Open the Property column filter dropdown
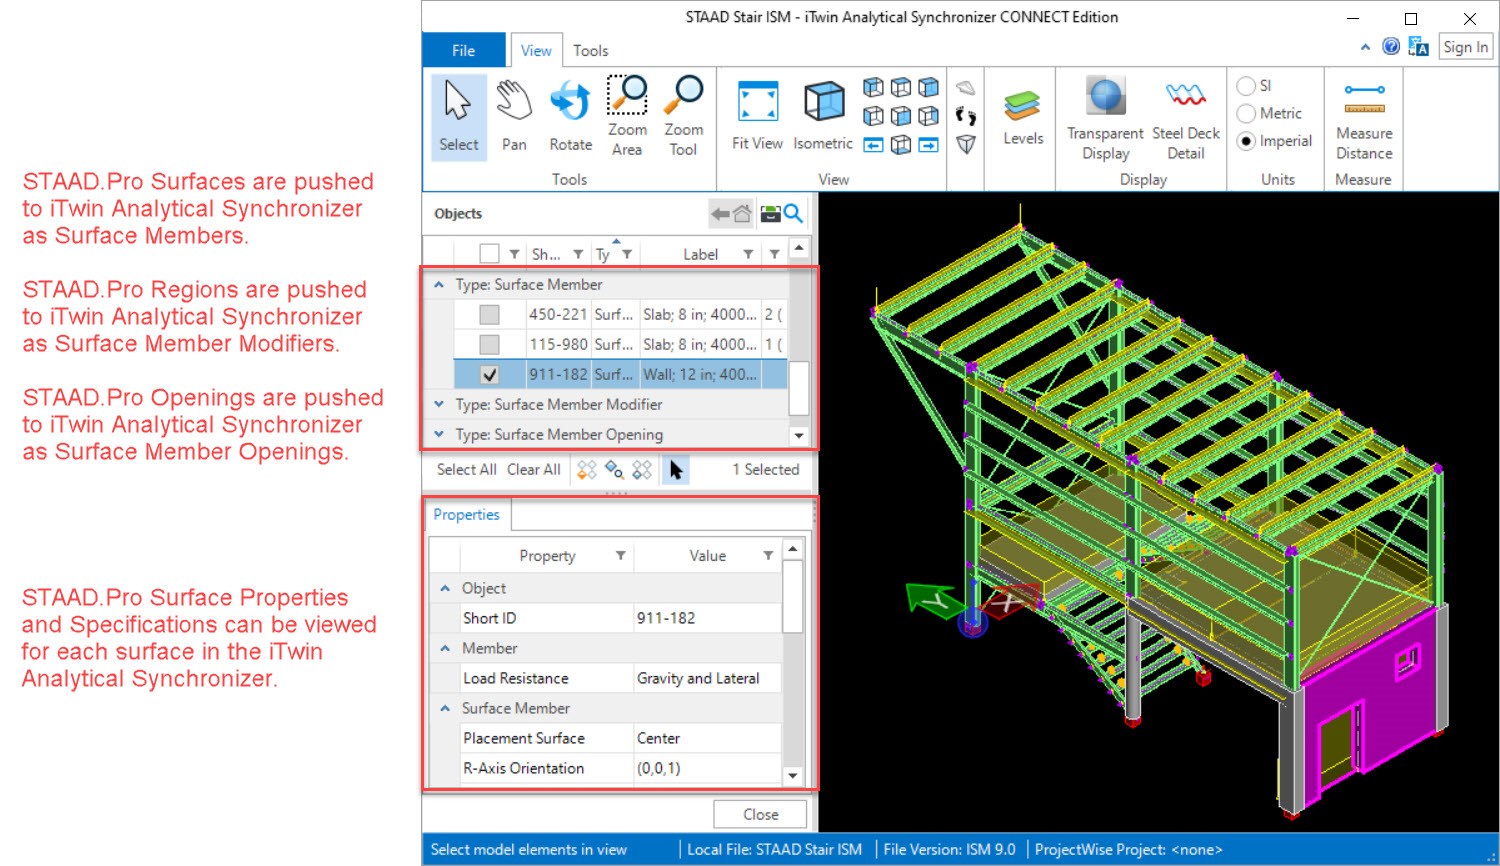This screenshot has width=1500, height=866. click(620, 555)
